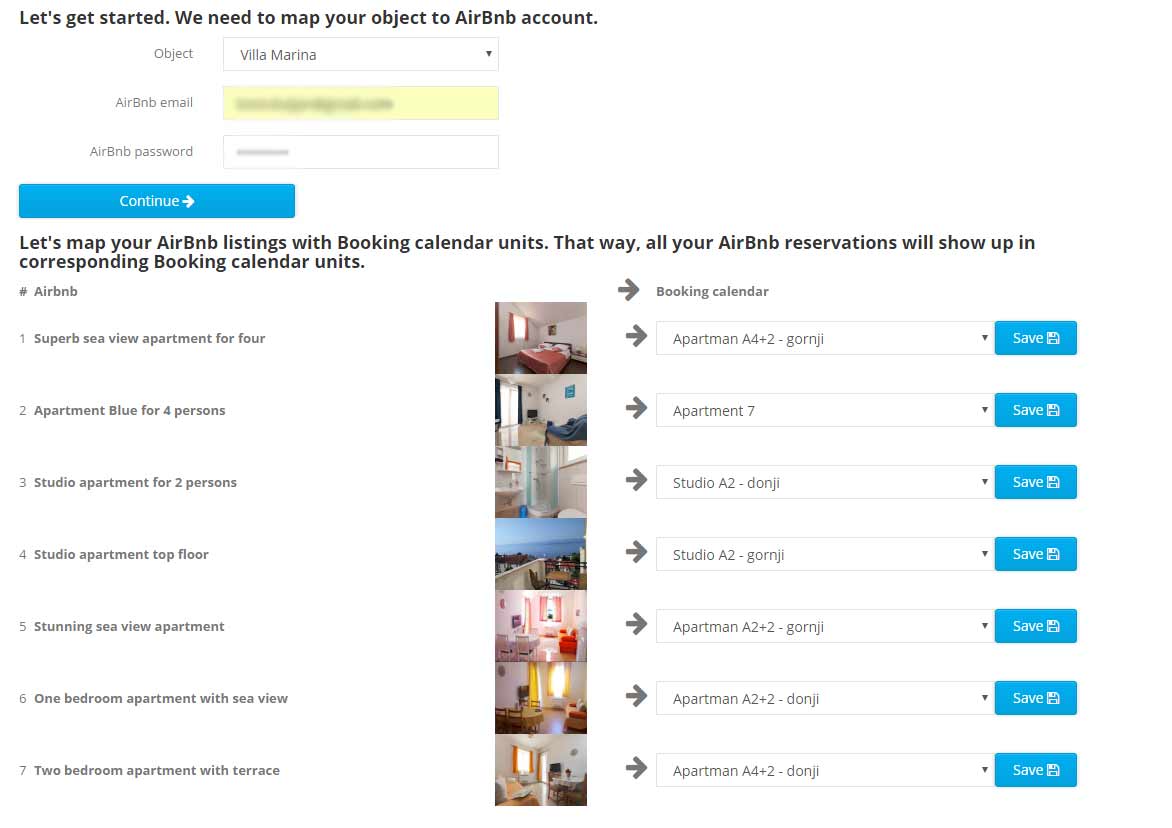
Task: Click the arrow icon beside Stunning sea view apartment
Action: click(x=636, y=623)
